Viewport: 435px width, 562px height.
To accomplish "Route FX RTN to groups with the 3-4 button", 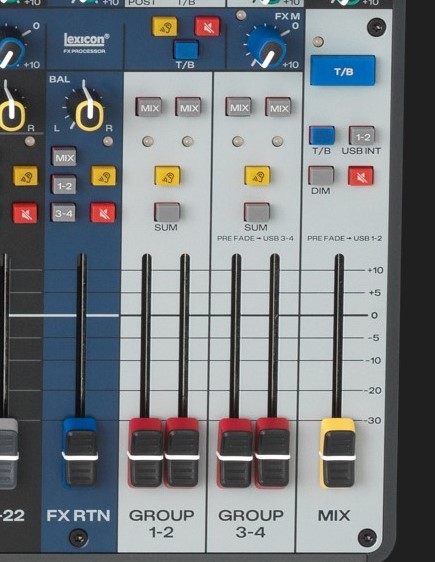I will pyautogui.click(x=63, y=213).
